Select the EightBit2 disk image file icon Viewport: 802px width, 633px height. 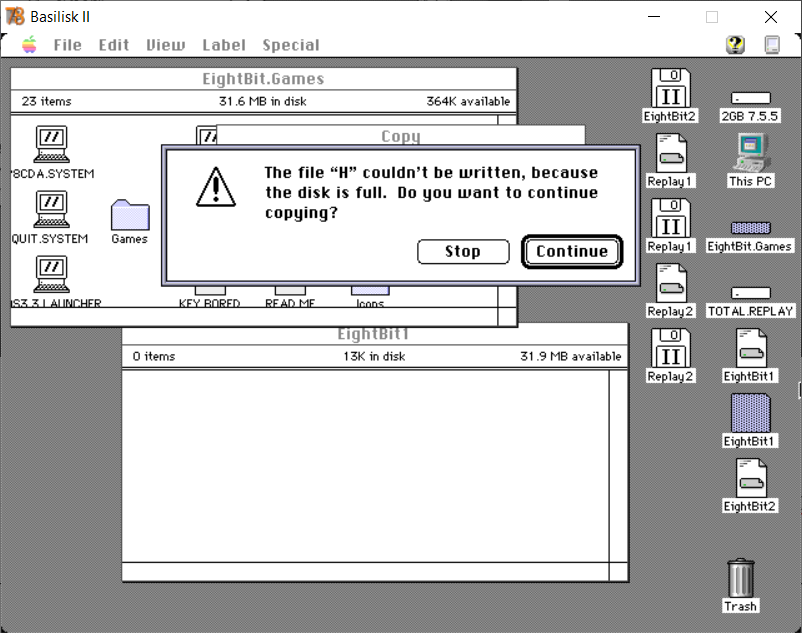751,478
